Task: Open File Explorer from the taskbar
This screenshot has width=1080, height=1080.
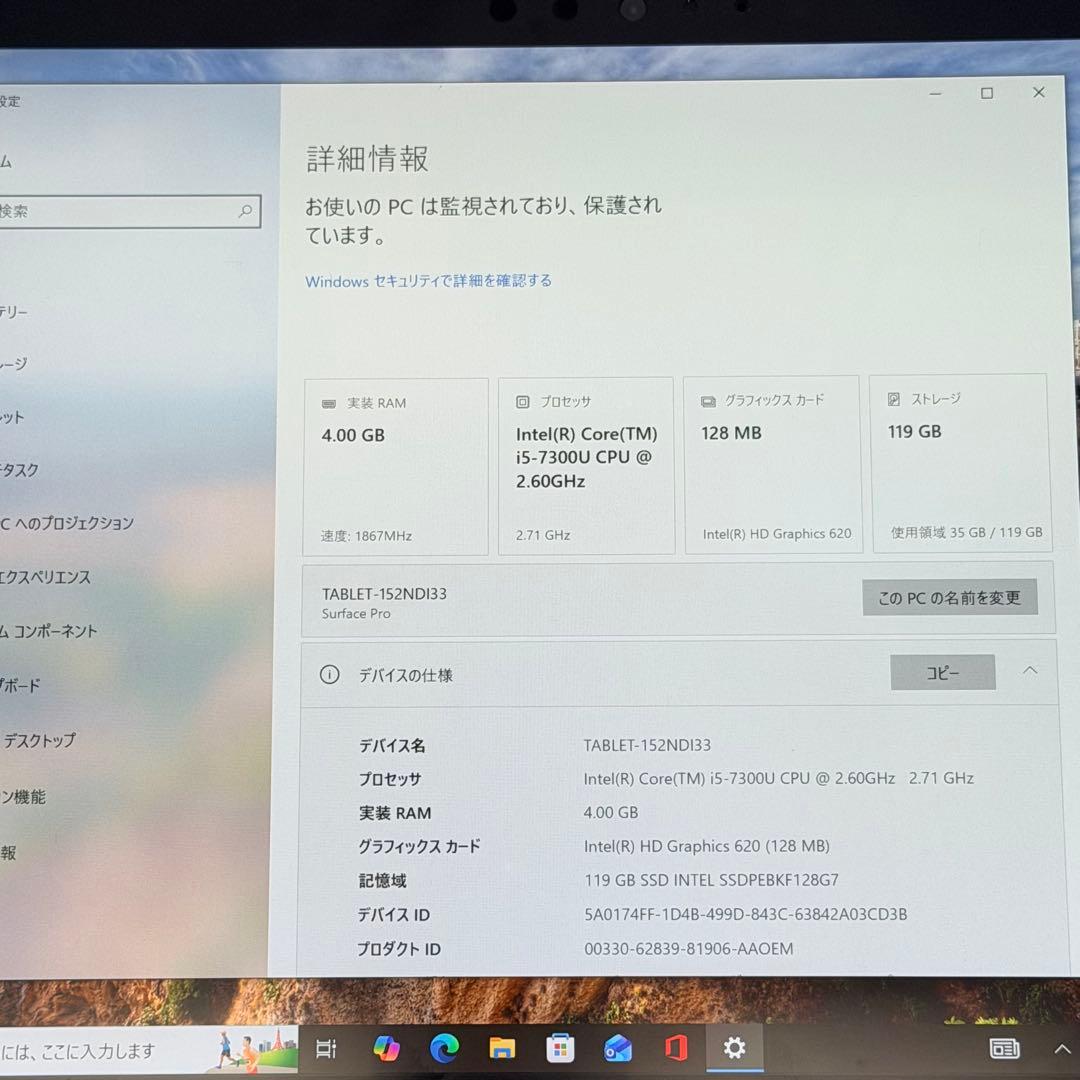Action: [502, 1048]
